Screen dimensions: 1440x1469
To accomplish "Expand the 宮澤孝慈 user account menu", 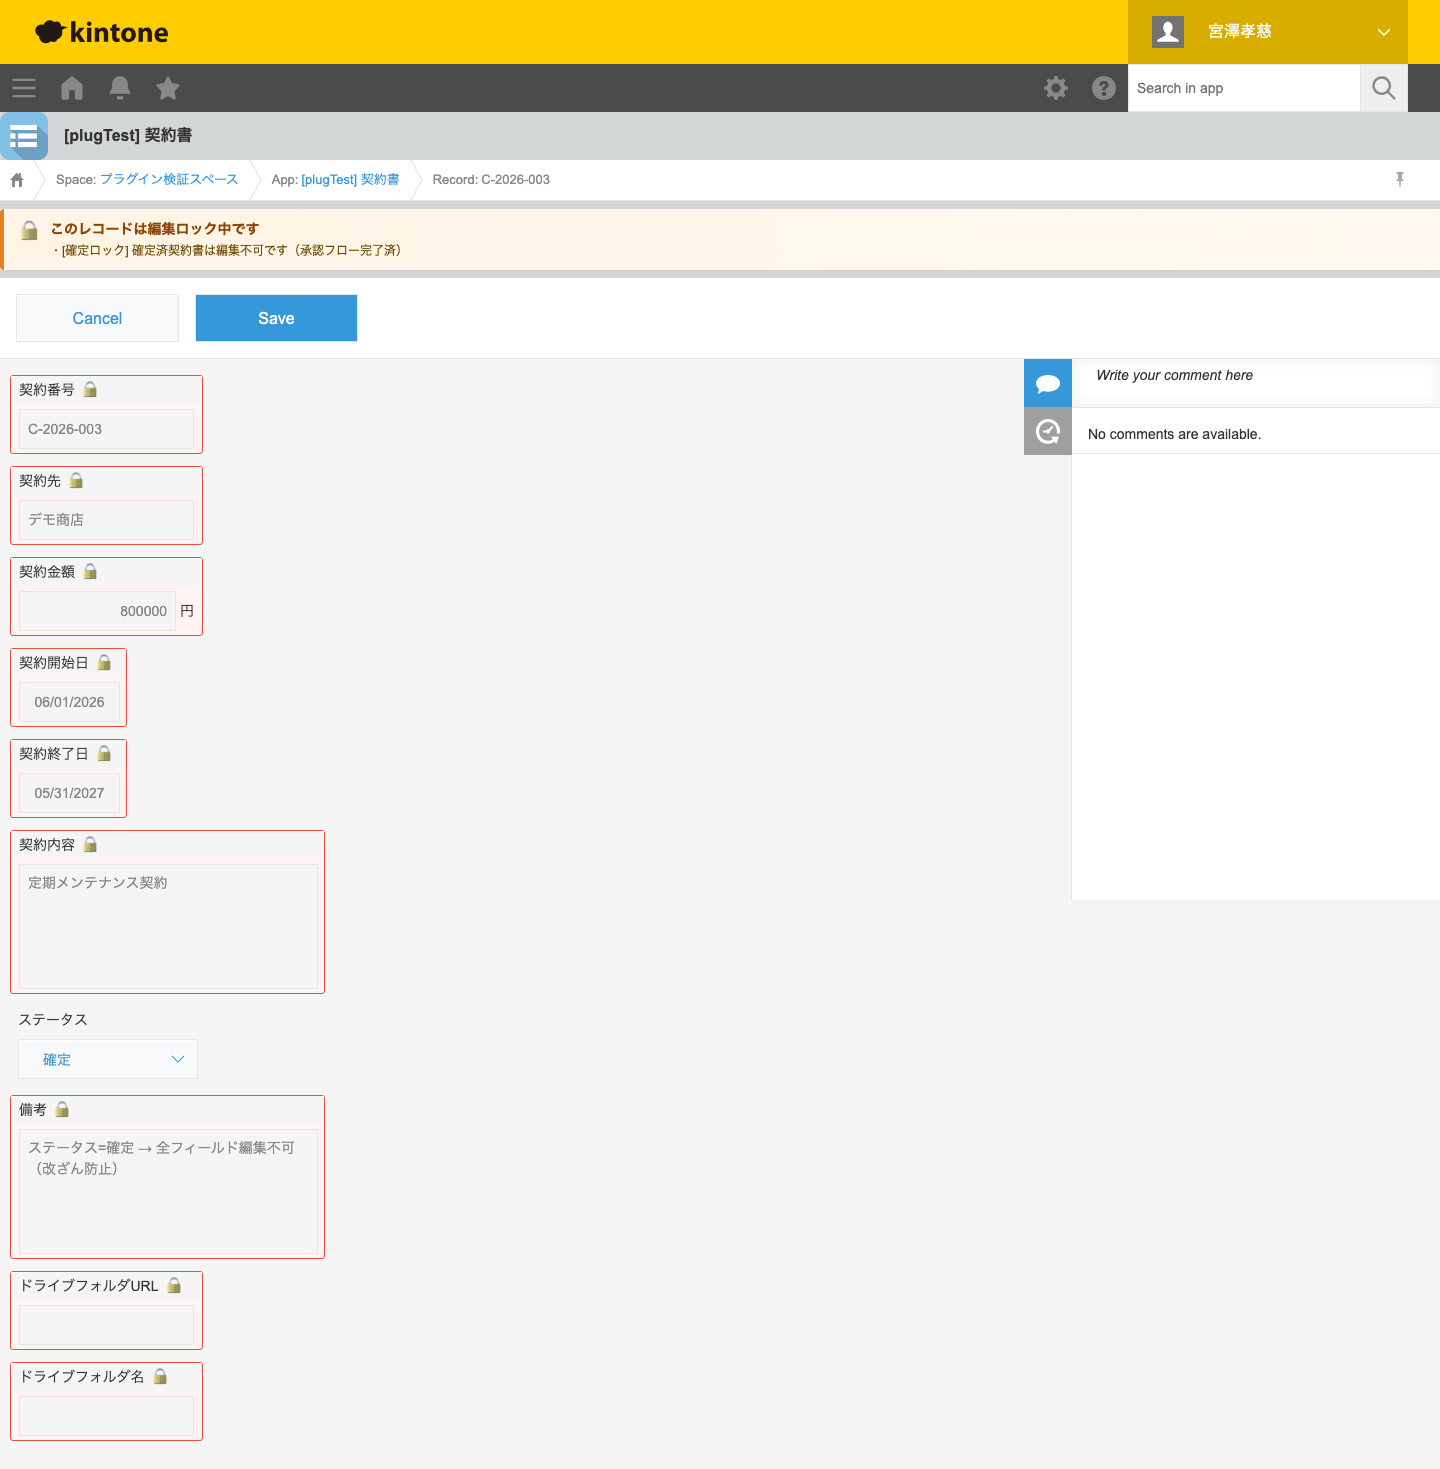I will (1268, 32).
